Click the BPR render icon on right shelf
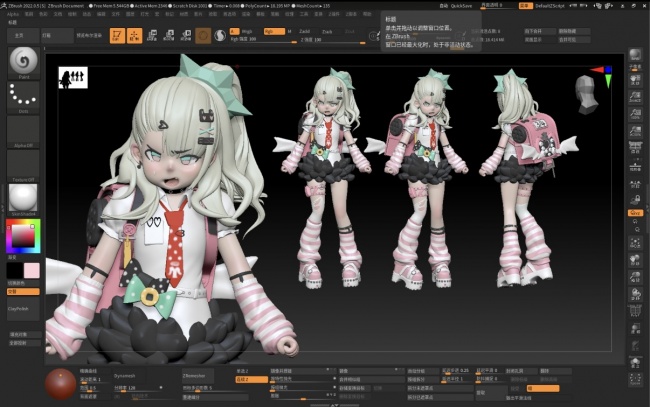 pyautogui.click(x=635, y=56)
